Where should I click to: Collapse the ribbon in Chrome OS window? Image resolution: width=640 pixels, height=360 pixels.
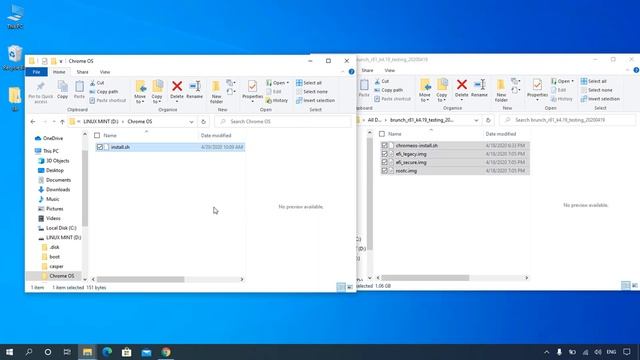pyautogui.click(x=342, y=72)
